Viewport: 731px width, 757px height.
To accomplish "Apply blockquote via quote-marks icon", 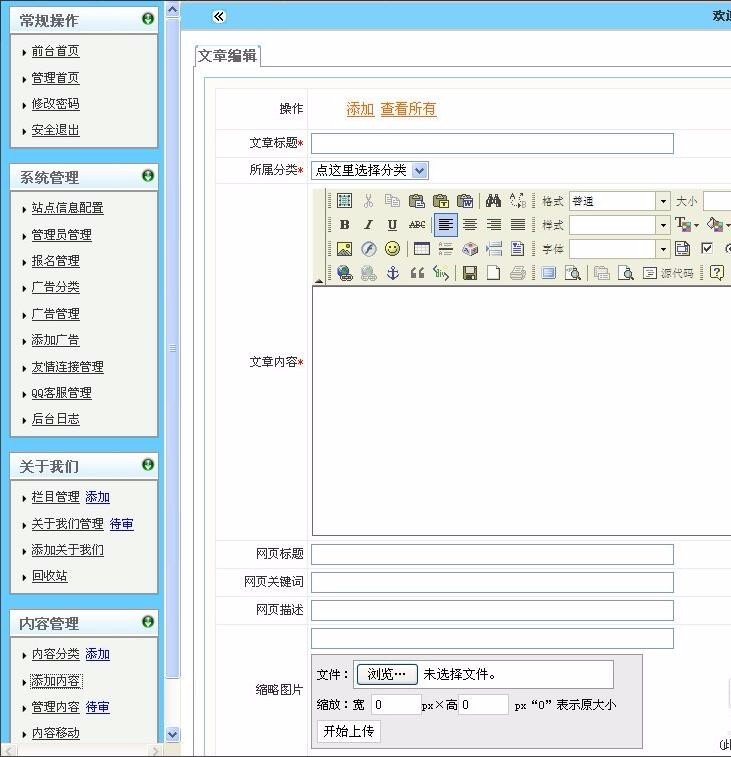I will [417, 273].
